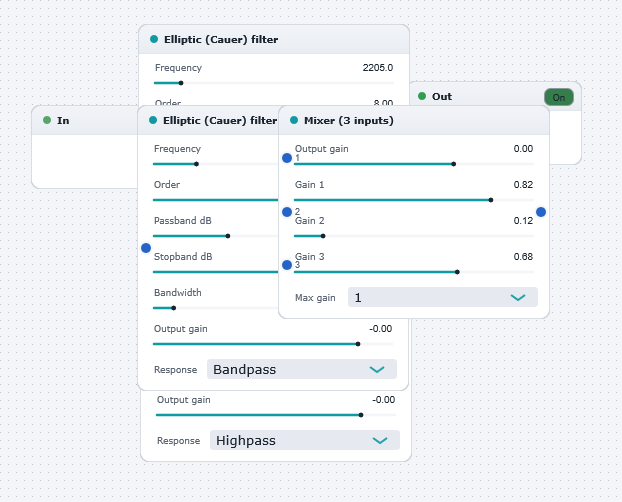
Task: Click the Bandpass filter's left input port
Action: (x=146, y=248)
